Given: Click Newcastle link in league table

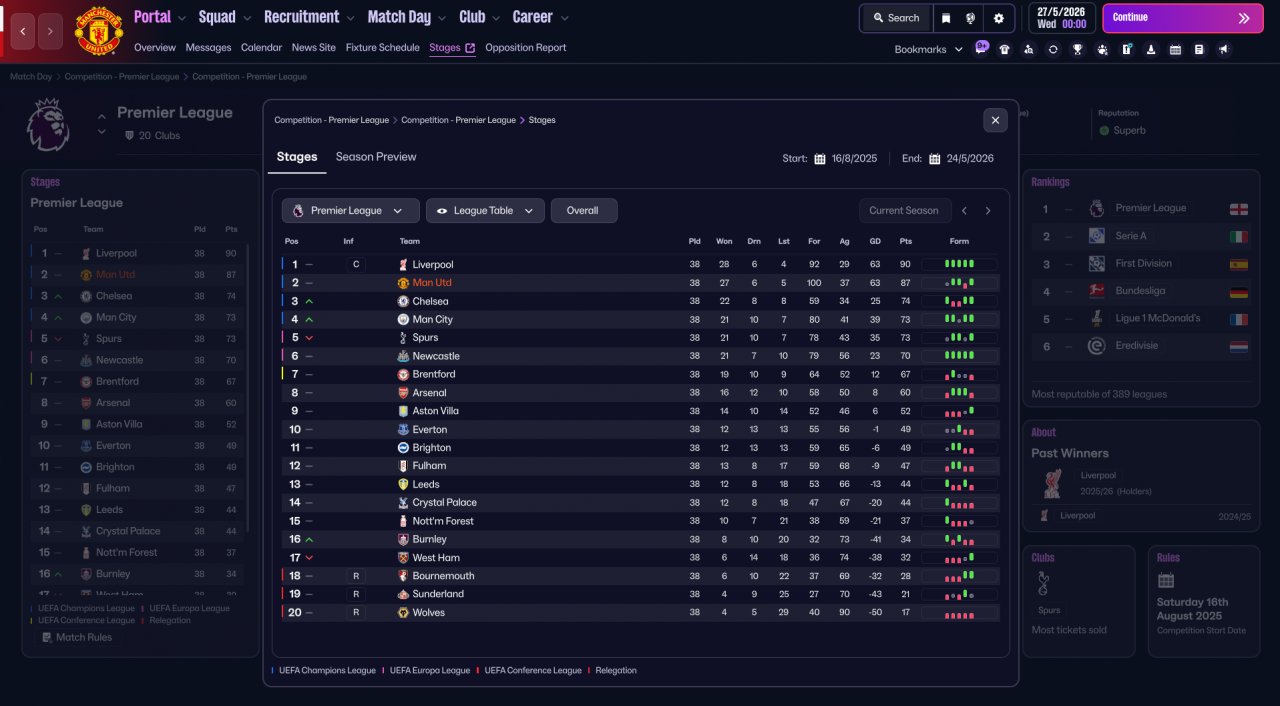Looking at the screenshot, I should pyautogui.click(x=436, y=356).
